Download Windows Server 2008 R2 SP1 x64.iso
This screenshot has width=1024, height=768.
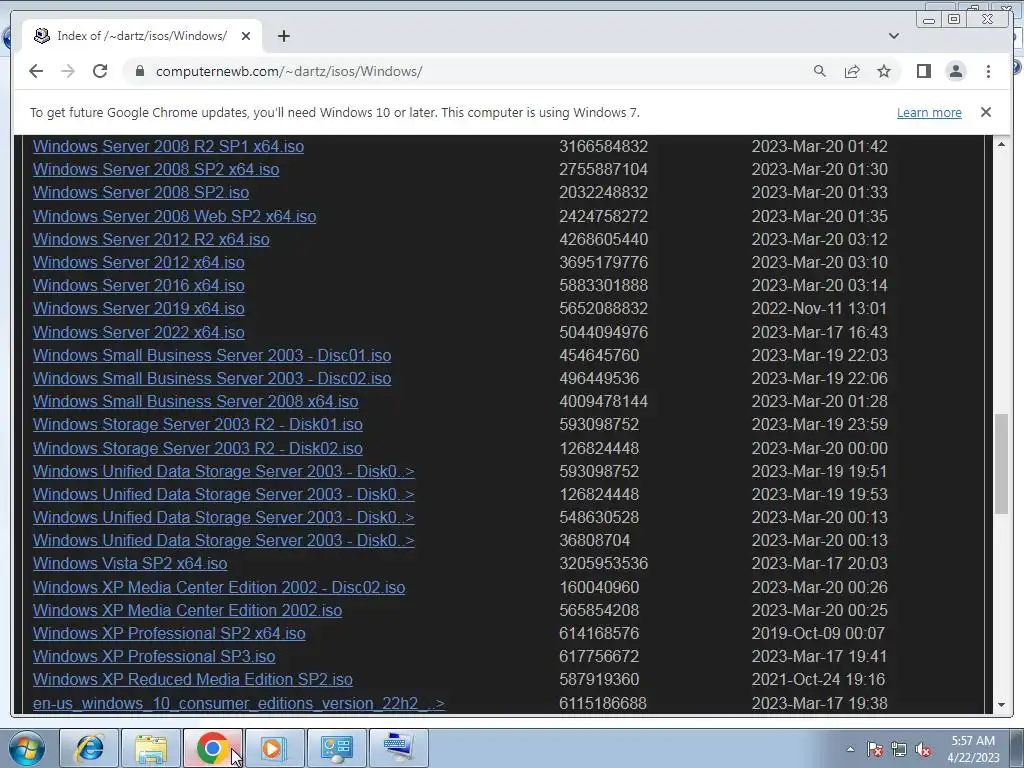click(168, 146)
